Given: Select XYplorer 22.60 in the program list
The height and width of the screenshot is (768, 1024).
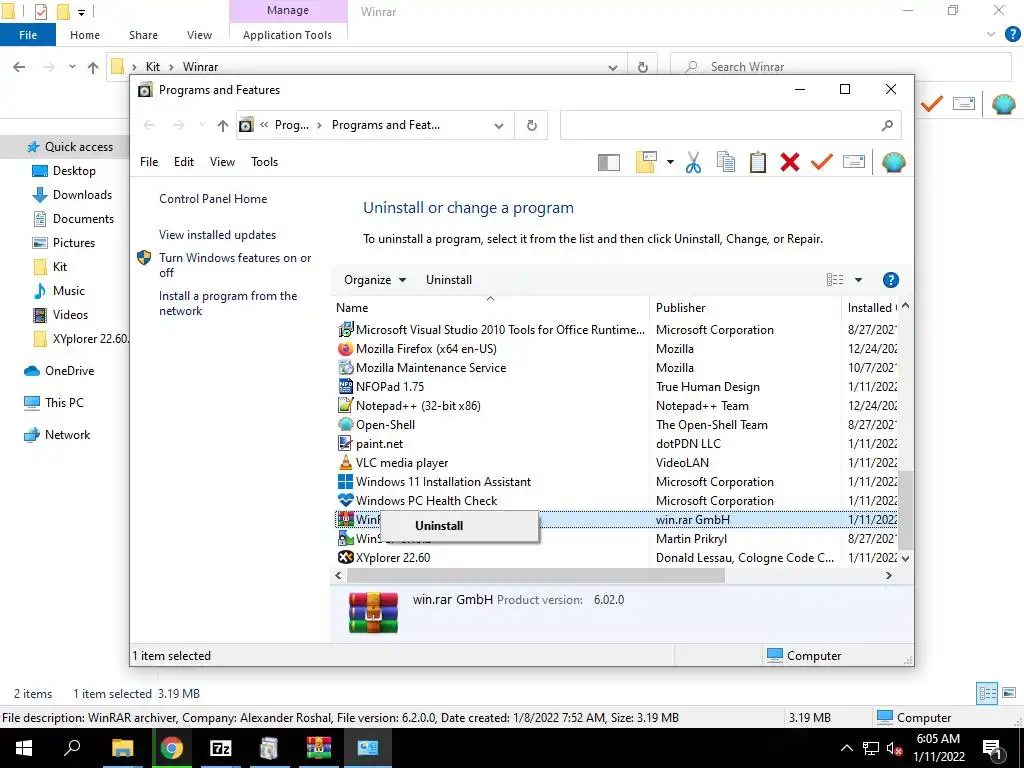Looking at the screenshot, I should [392, 558].
